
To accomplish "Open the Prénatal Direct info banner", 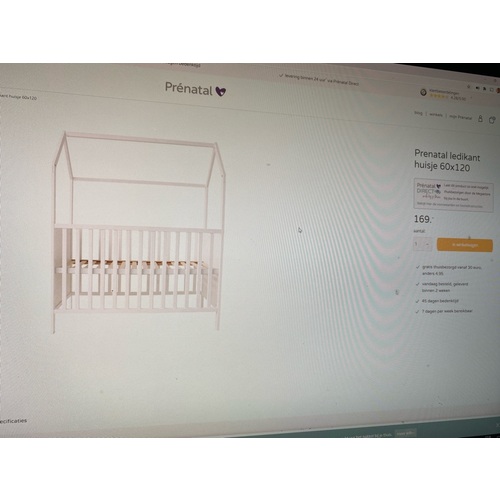I will coord(453,195).
